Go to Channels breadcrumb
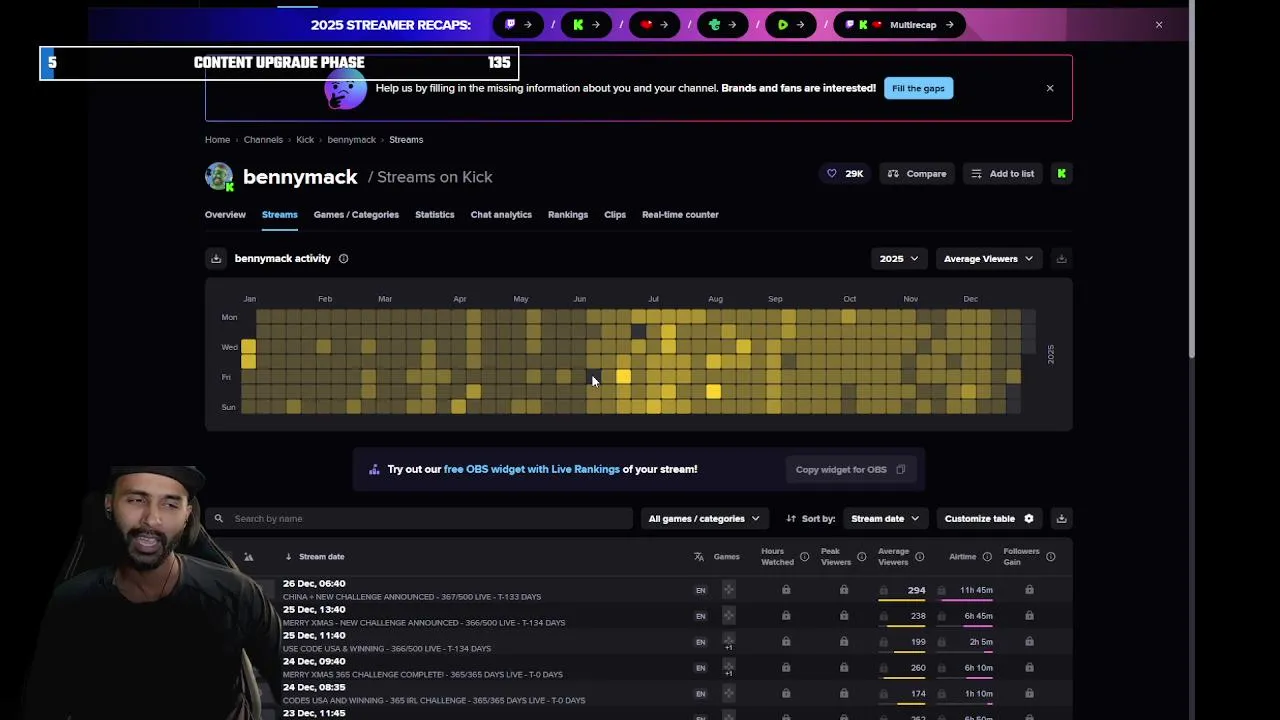The image size is (1280, 720). [x=263, y=140]
